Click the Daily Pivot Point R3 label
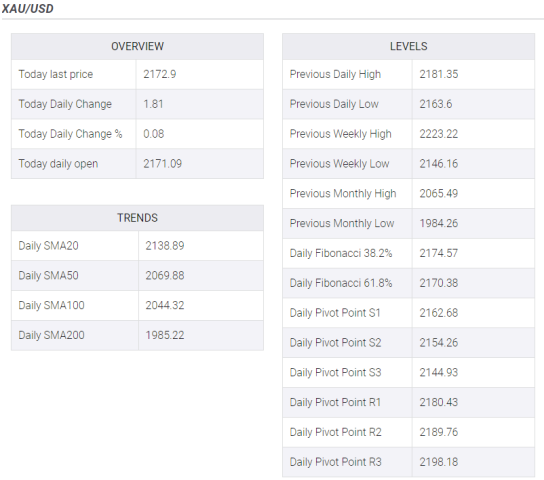The height and width of the screenshot is (480, 544). coord(335,462)
